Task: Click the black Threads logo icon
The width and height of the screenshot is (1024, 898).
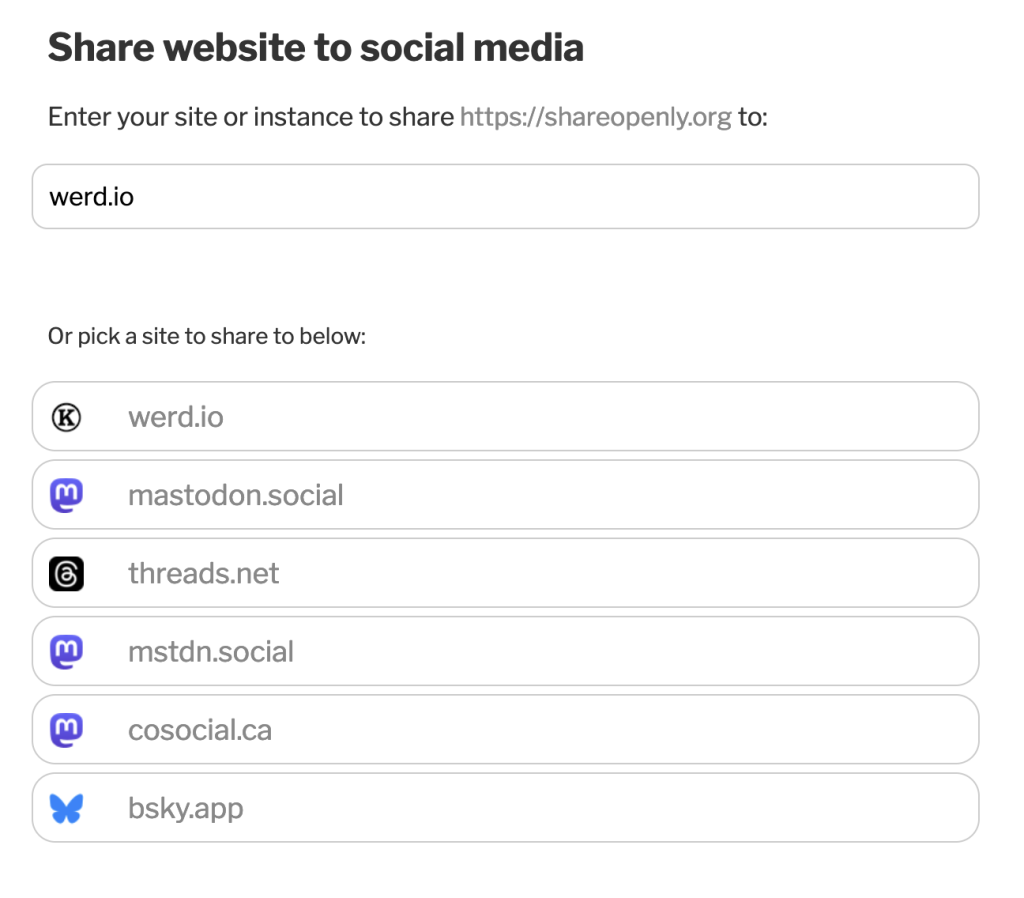Action: click(x=66, y=573)
